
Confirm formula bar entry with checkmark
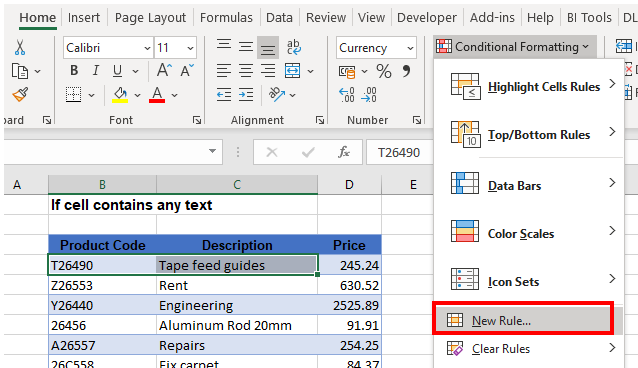click(x=308, y=152)
